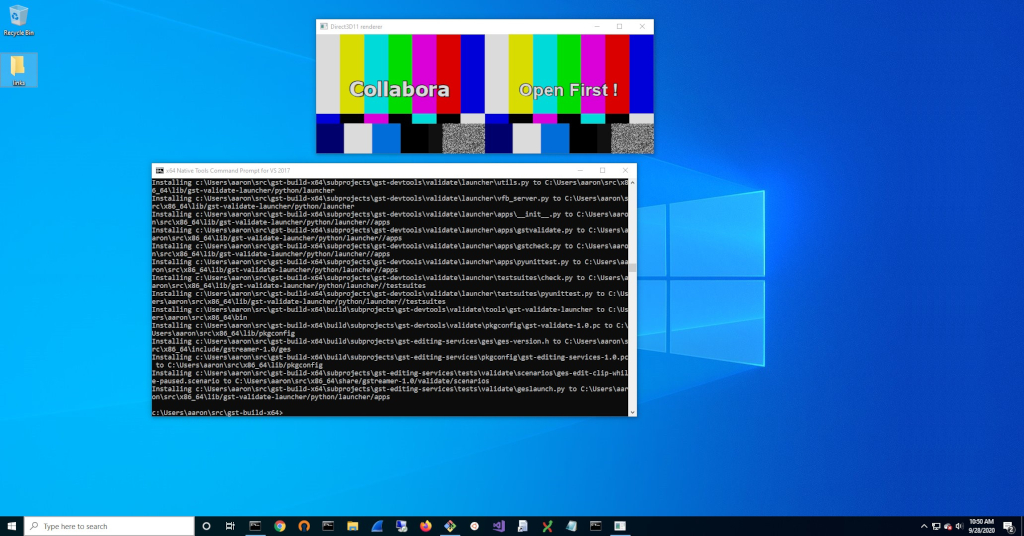The image size is (1024, 536).
Task: Launch Google Chrome from the taskbar
Action: 280,526
